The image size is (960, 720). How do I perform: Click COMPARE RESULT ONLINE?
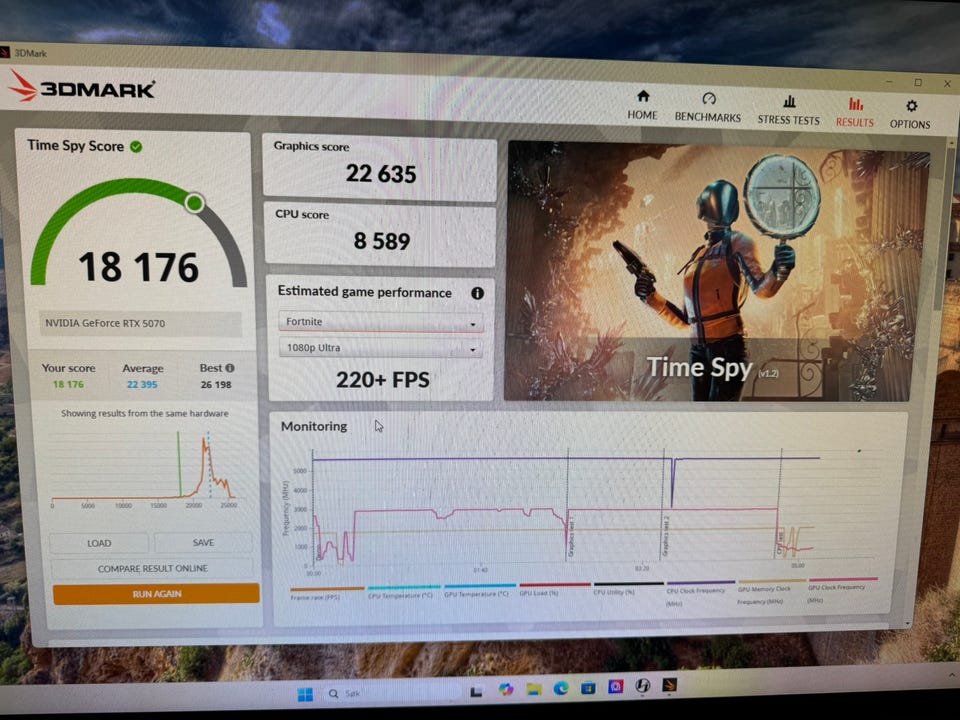click(152, 568)
